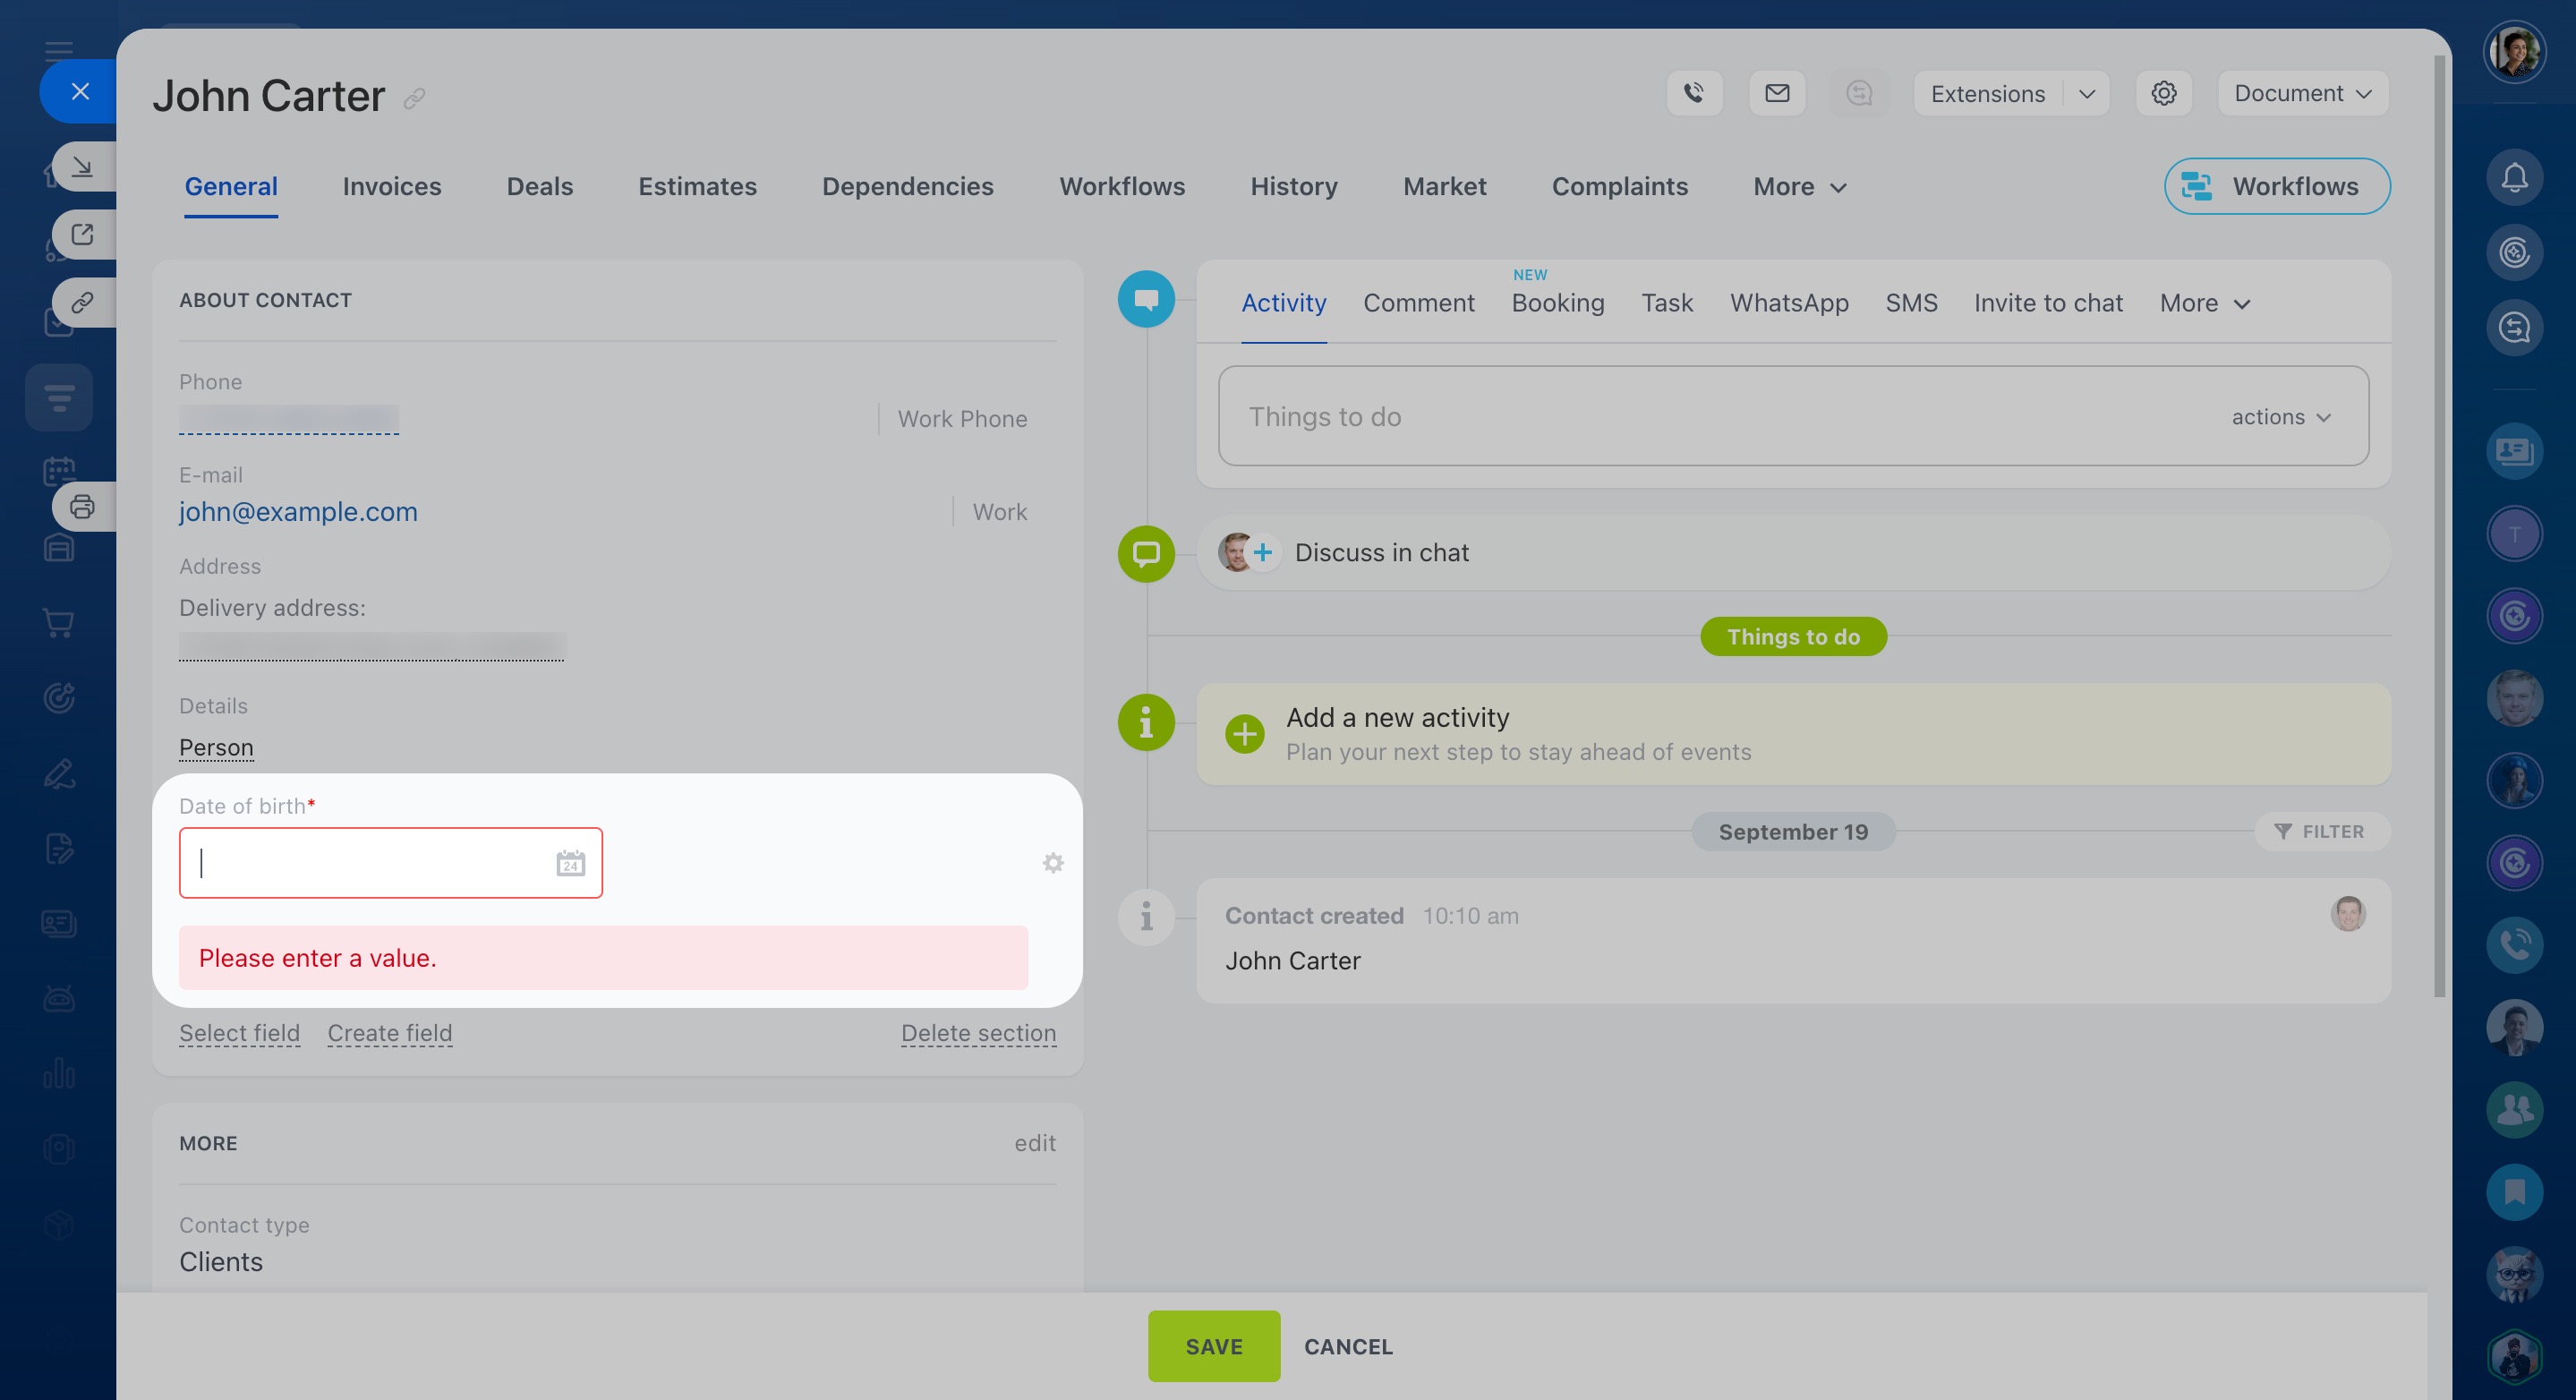Open the Document dropdown menu
2576x1400 pixels.
point(2302,93)
